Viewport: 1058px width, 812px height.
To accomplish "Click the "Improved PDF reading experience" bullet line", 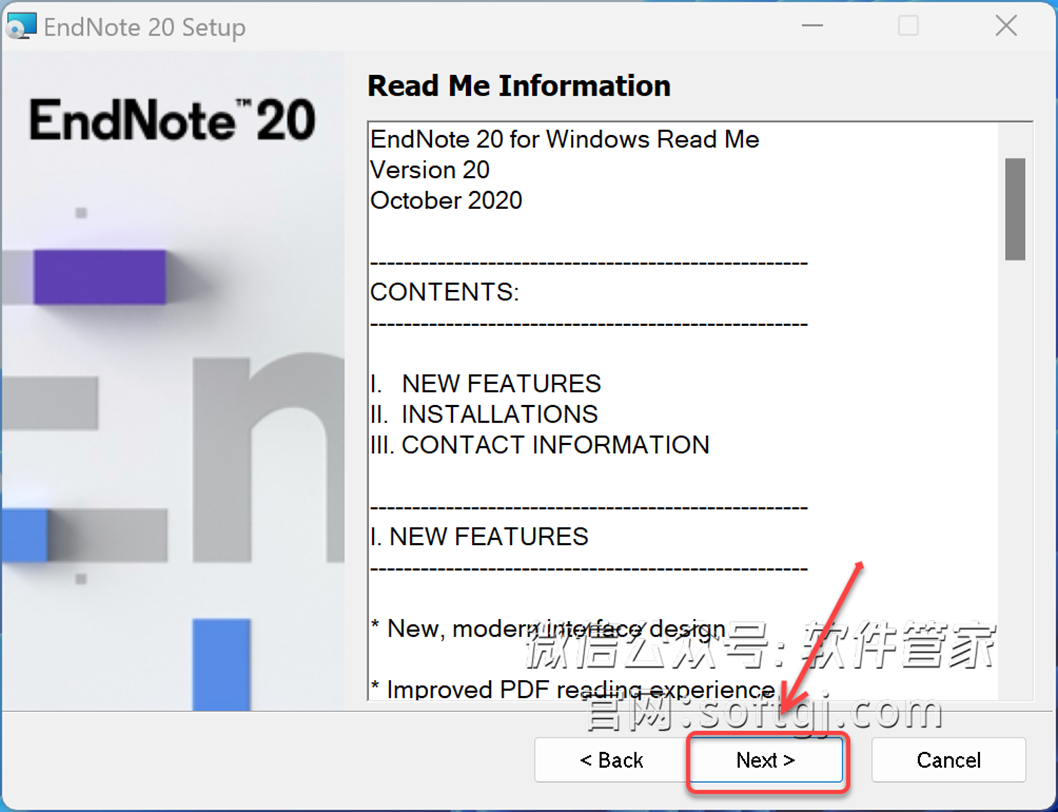I will pyautogui.click(x=572, y=689).
